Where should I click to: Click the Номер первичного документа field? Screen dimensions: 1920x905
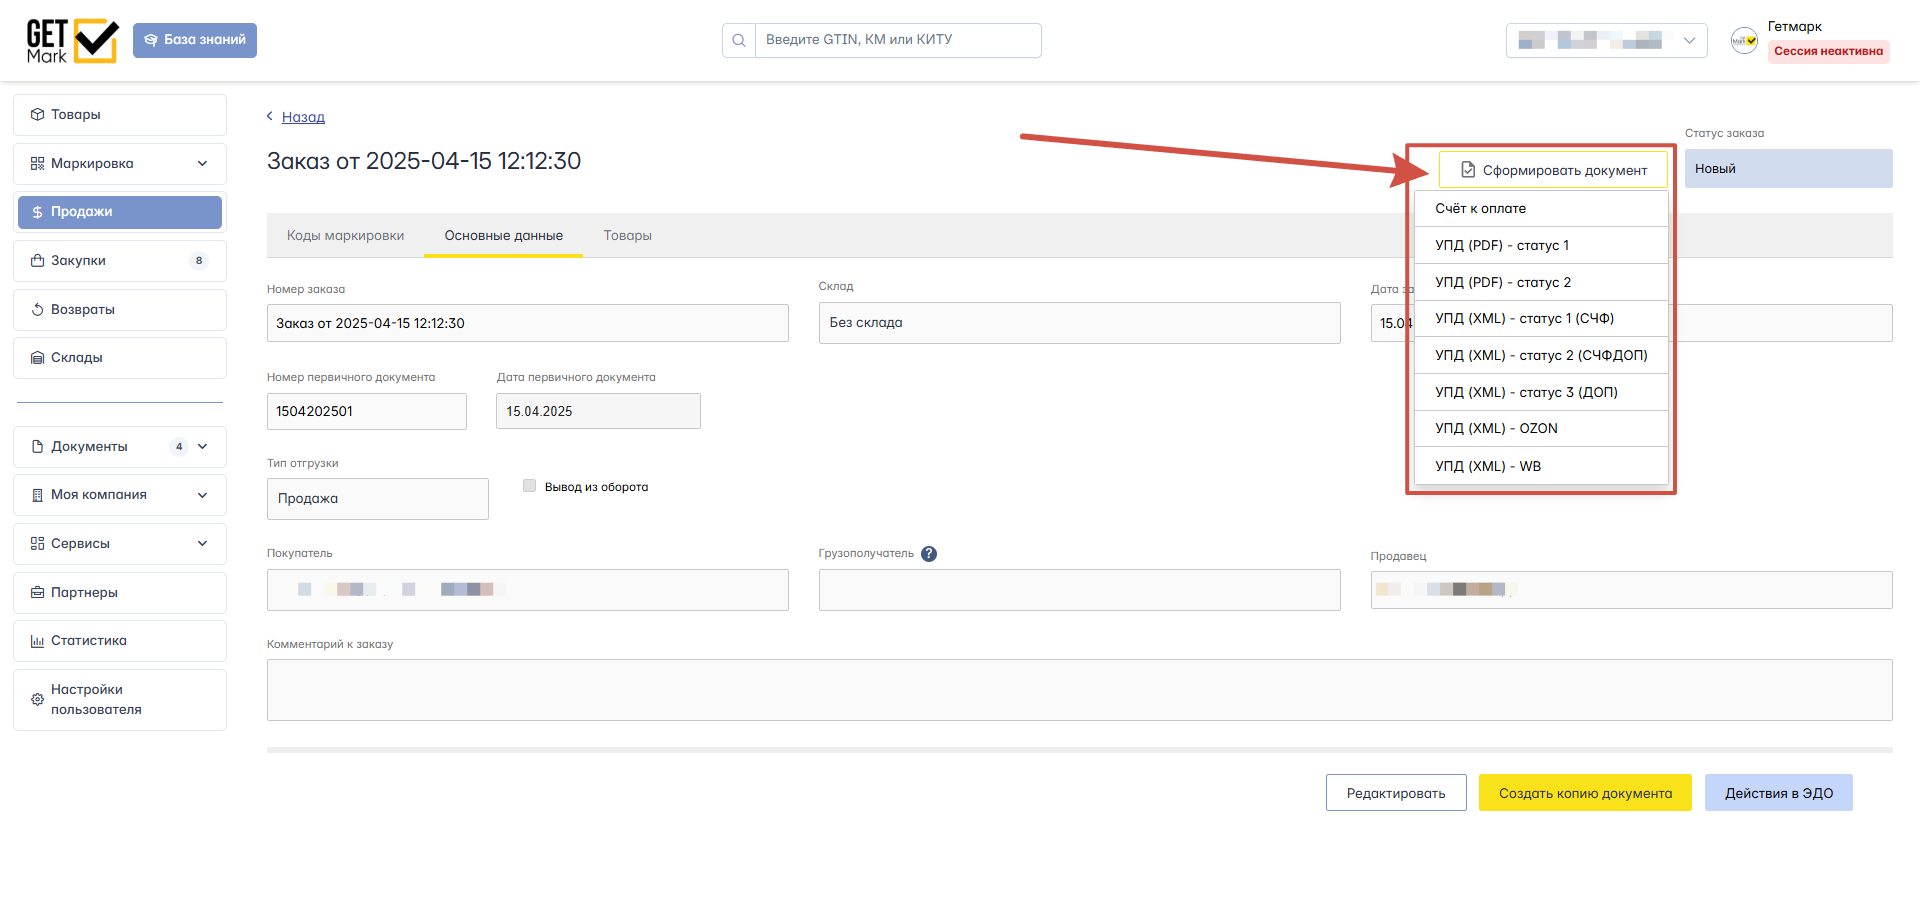point(367,412)
